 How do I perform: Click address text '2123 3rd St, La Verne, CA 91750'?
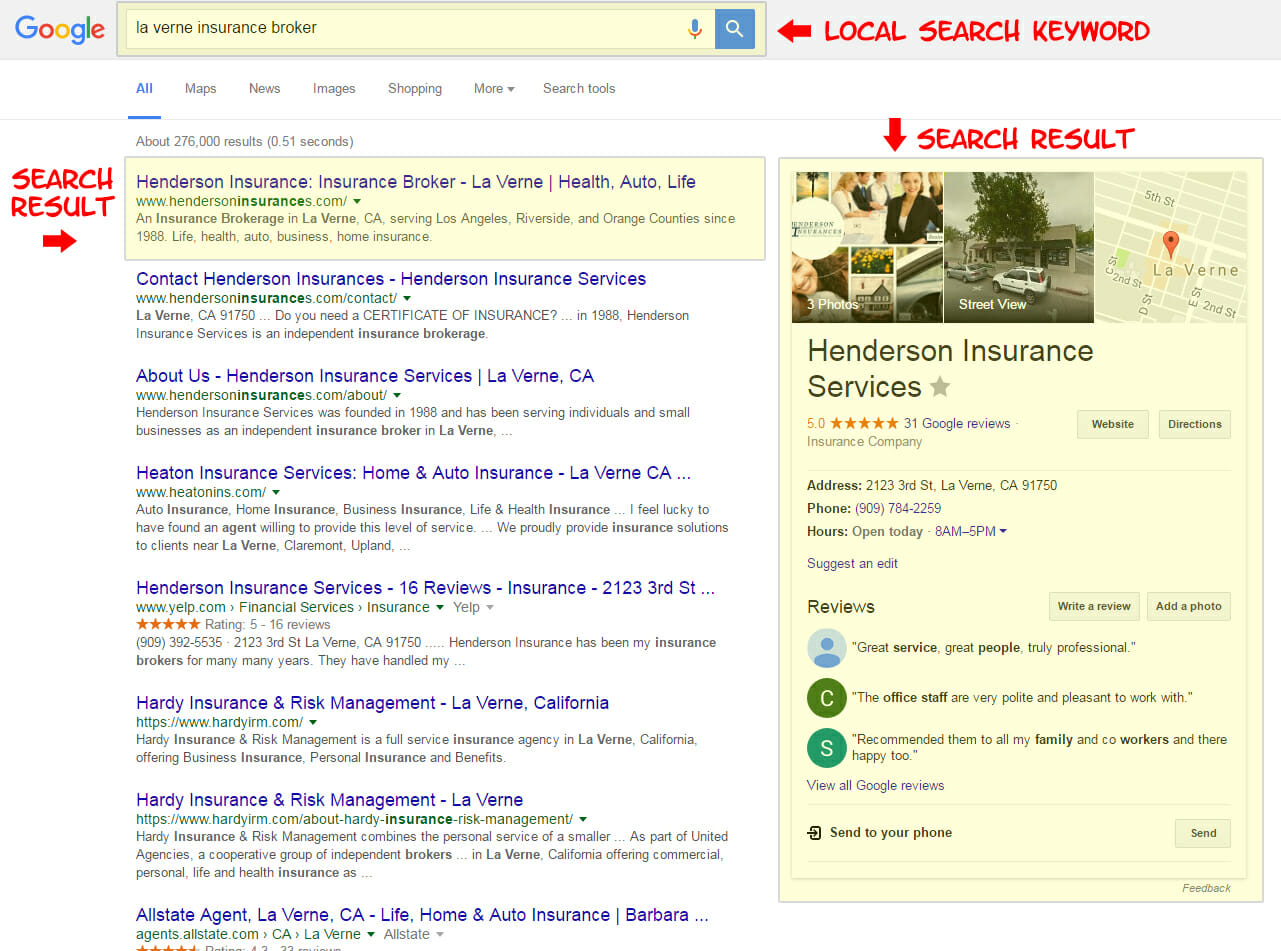pyautogui.click(x=961, y=485)
